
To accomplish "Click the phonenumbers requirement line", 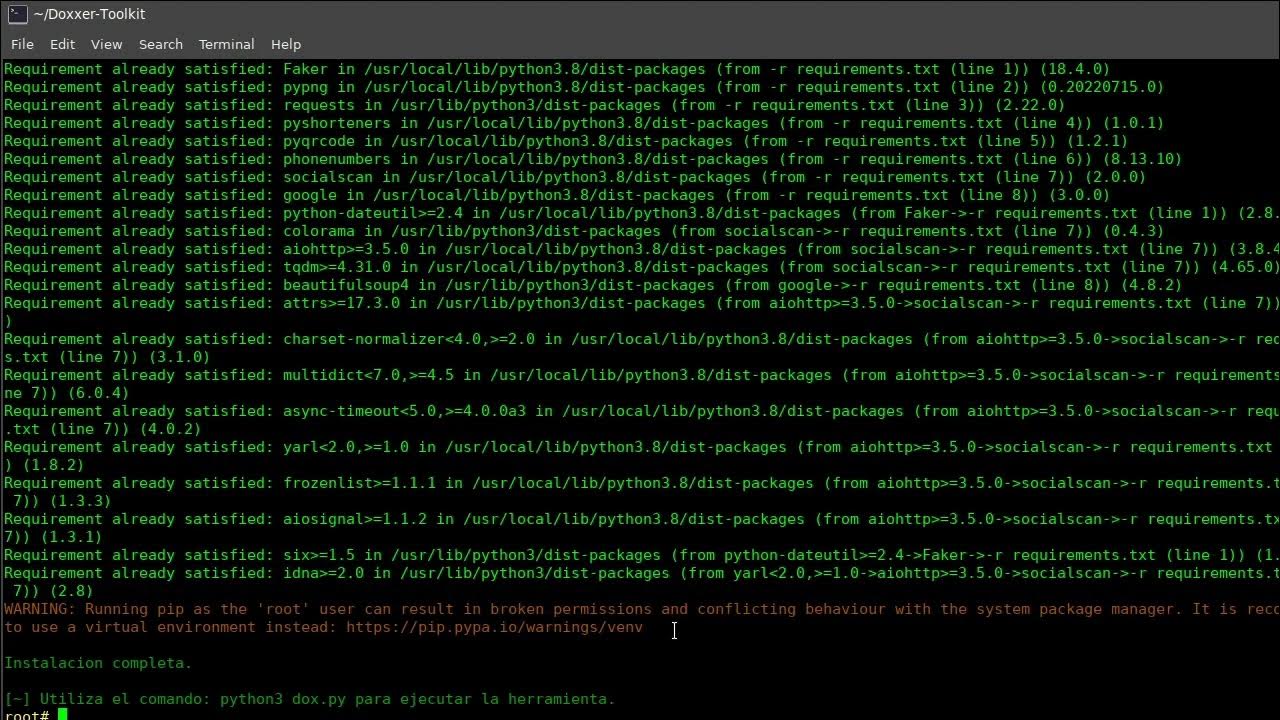I will (593, 159).
